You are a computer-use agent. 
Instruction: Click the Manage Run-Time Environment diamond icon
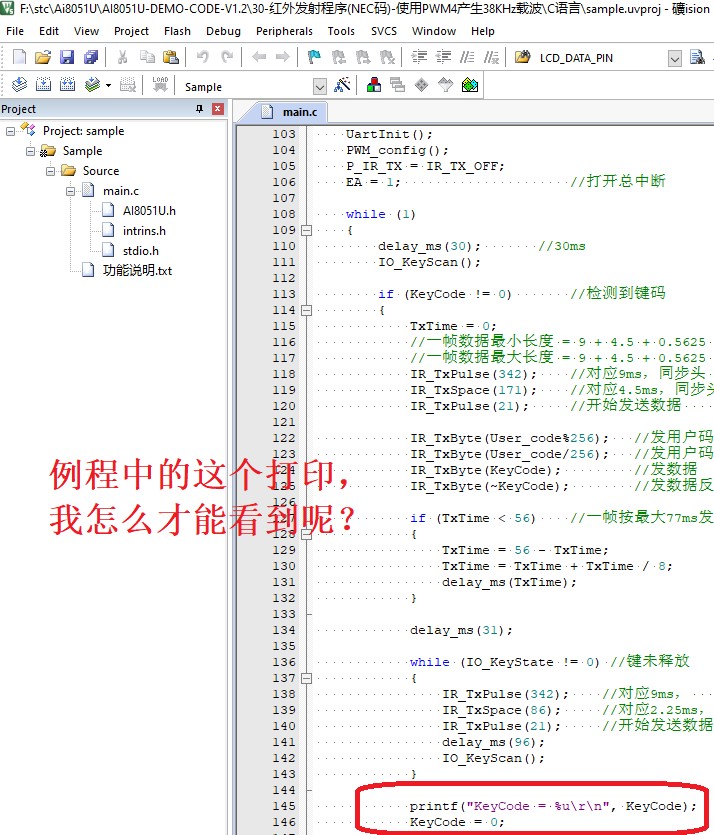[421, 85]
